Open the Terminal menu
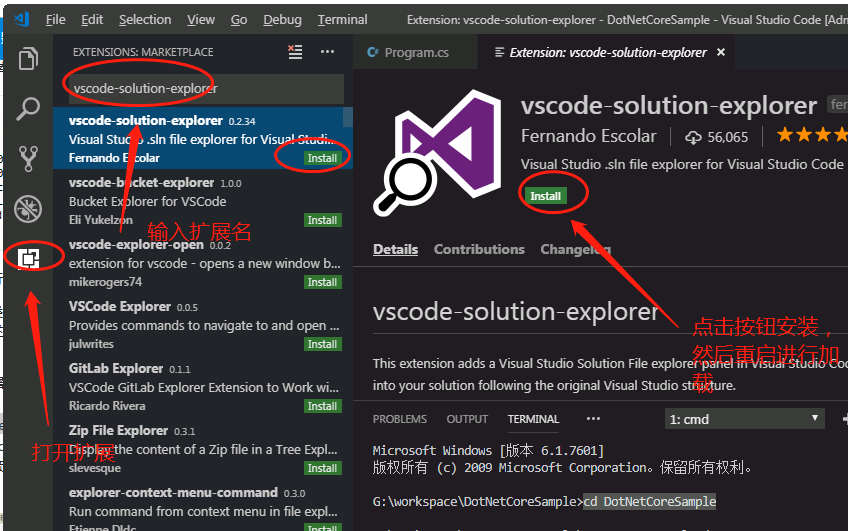The width and height of the screenshot is (848, 531). (x=342, y=20)
